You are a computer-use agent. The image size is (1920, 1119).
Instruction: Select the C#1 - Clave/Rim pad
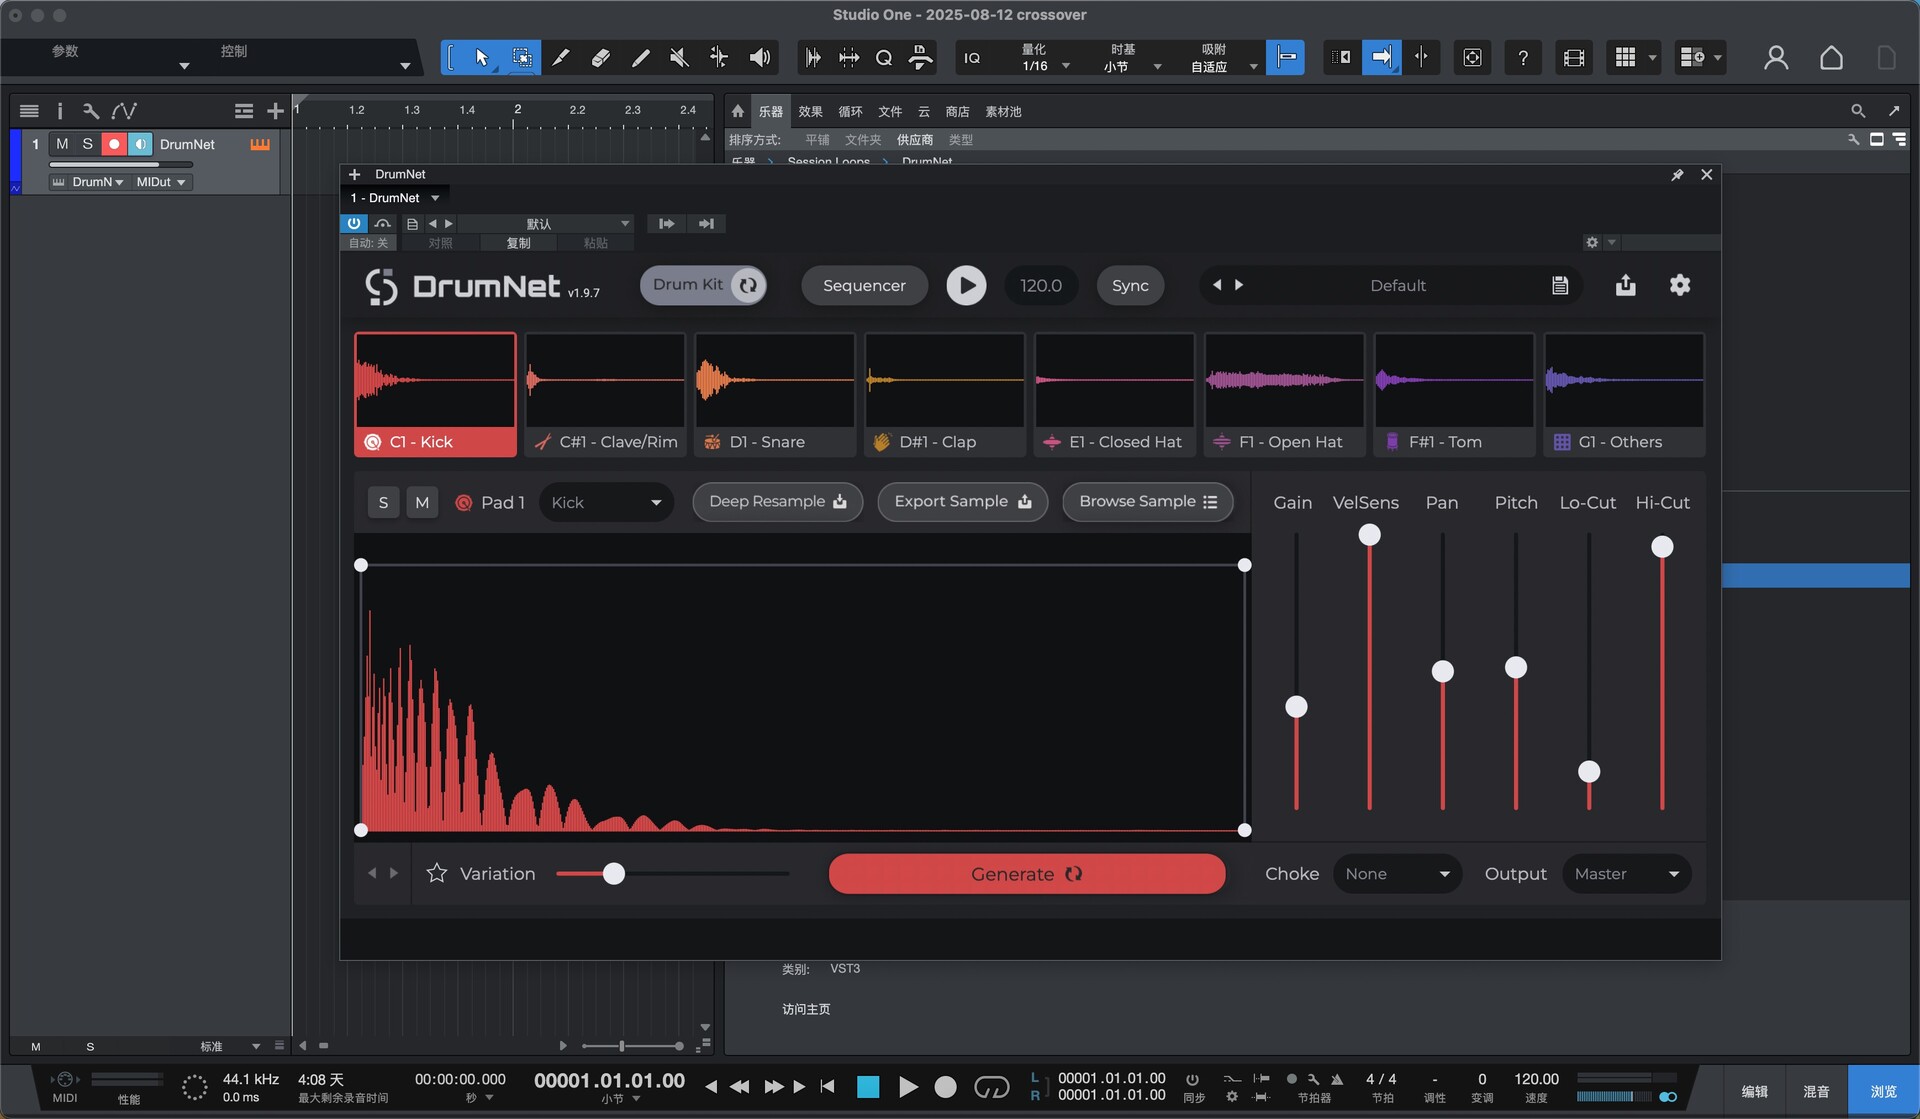605,395
